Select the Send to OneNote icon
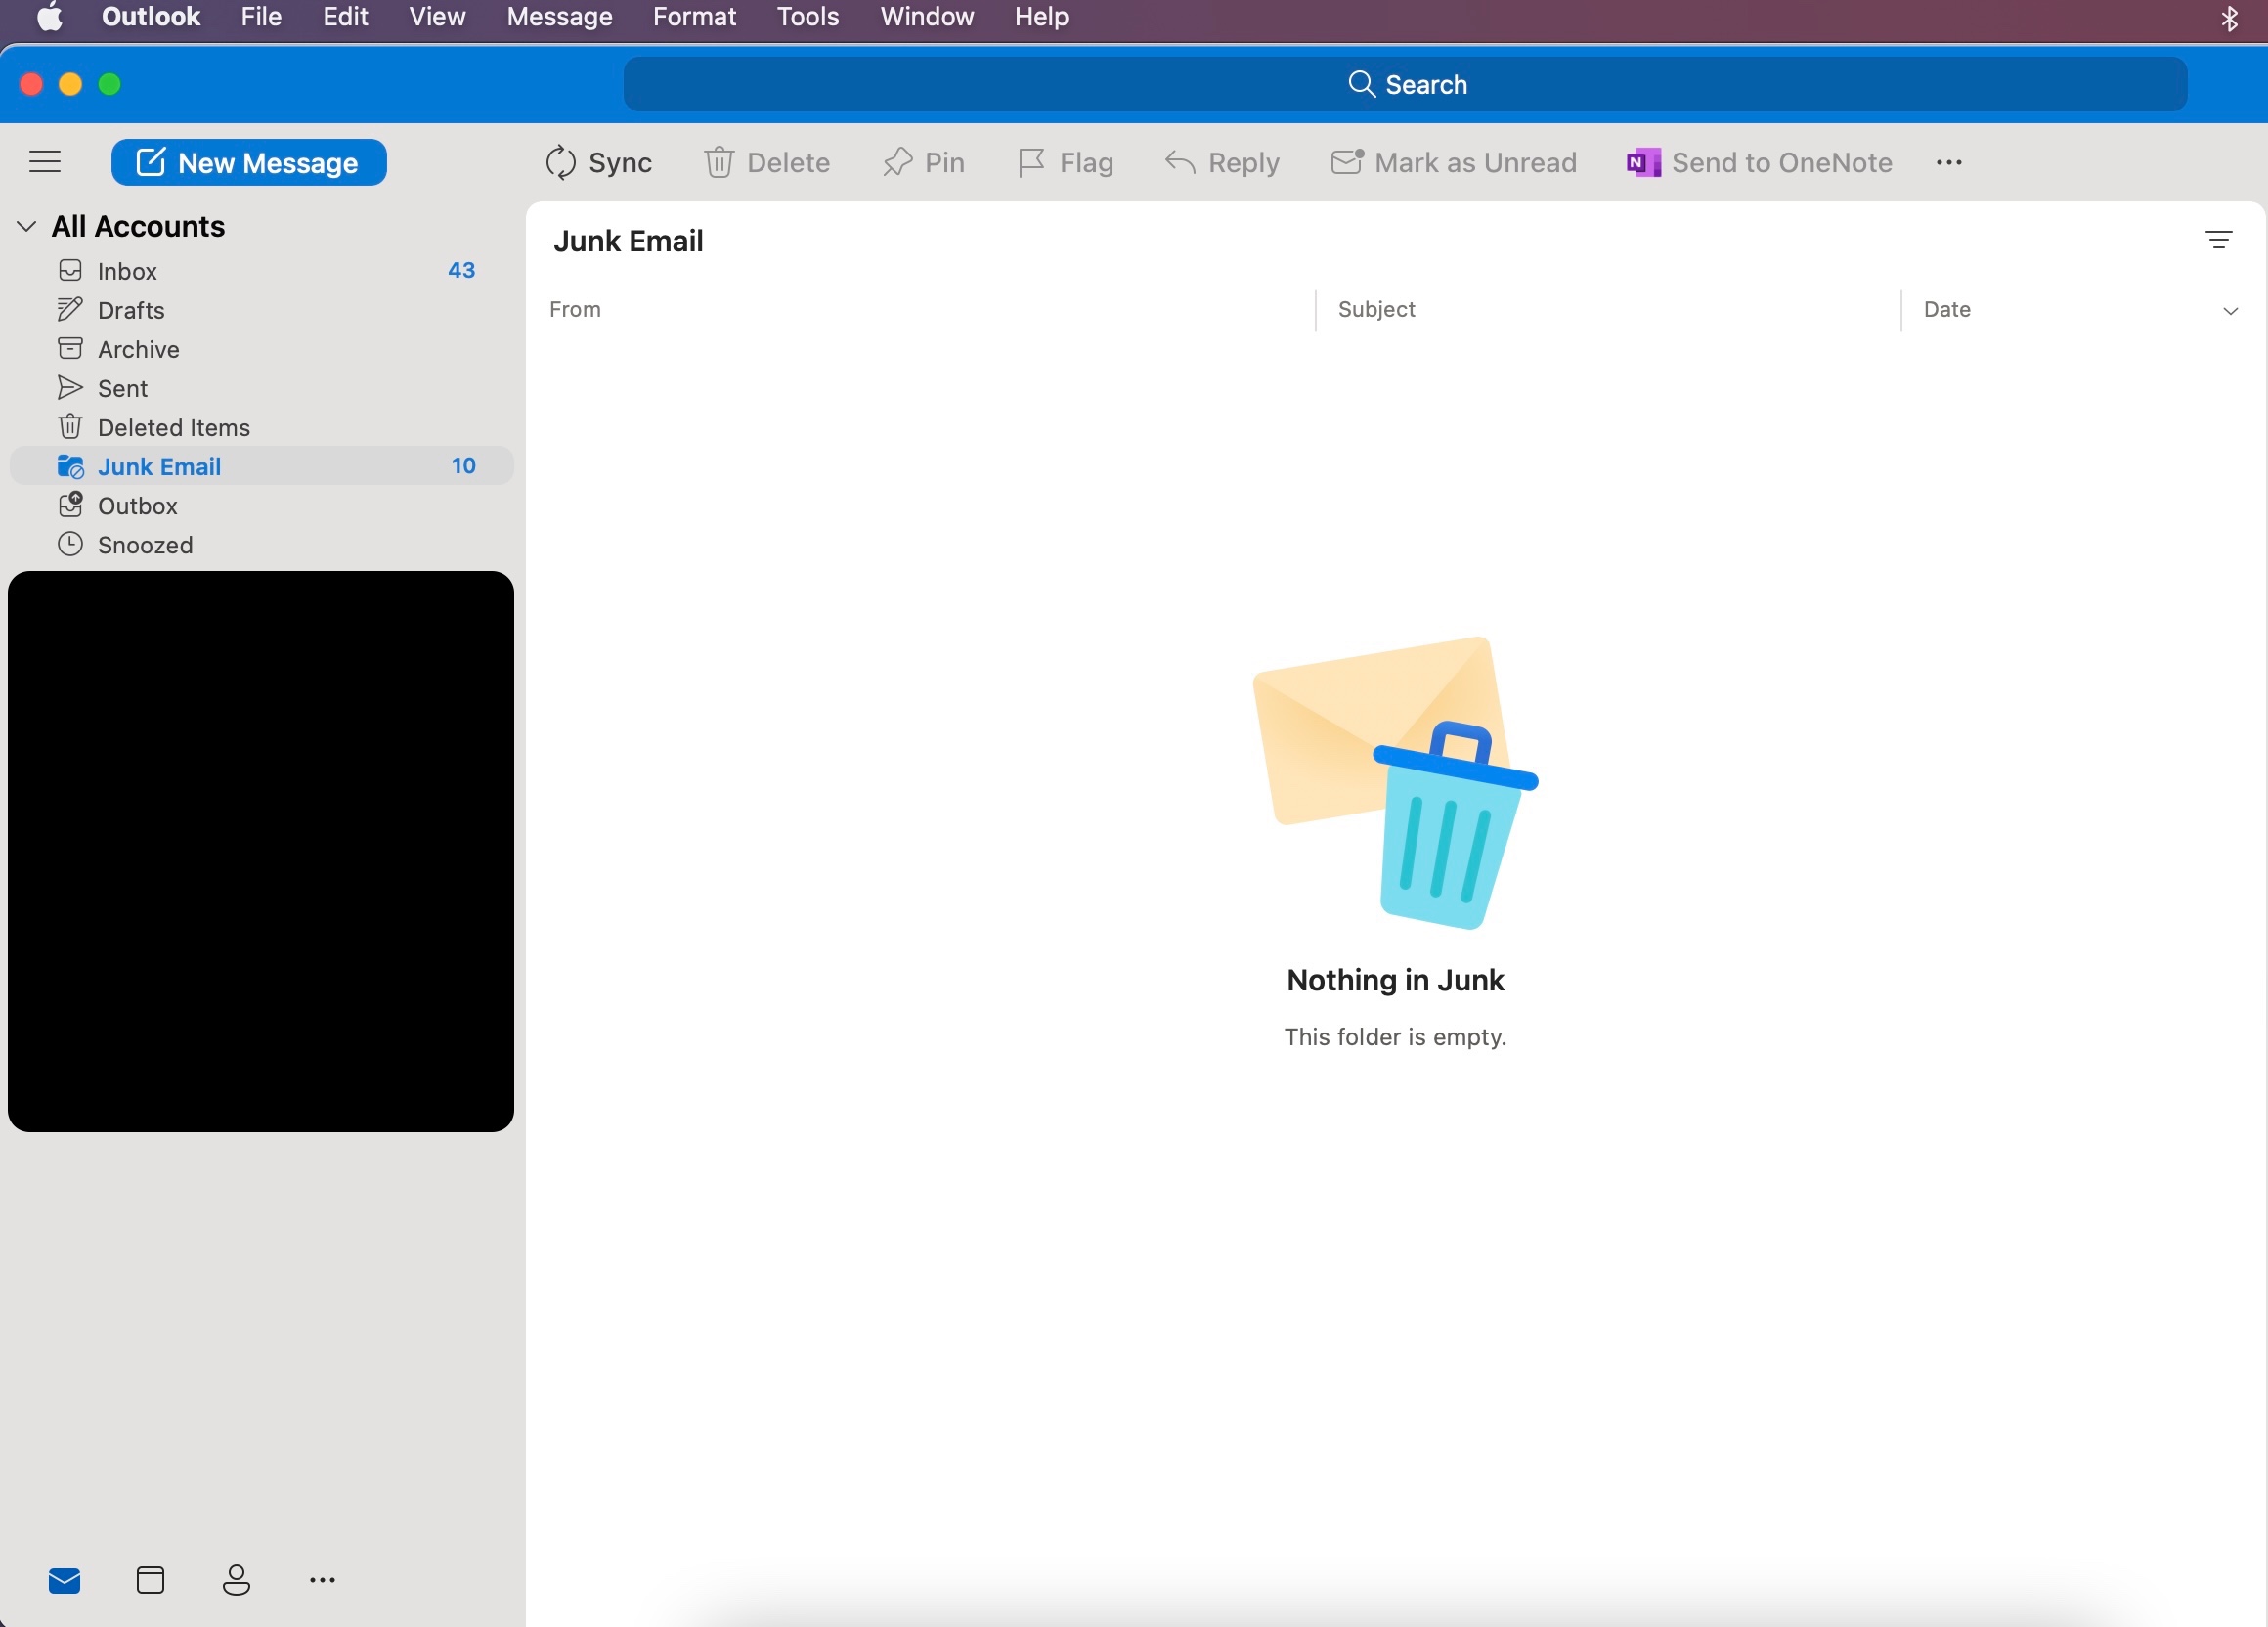Image resolution: width=2268 pixels, height=1627 pixels. [1641, 162]
